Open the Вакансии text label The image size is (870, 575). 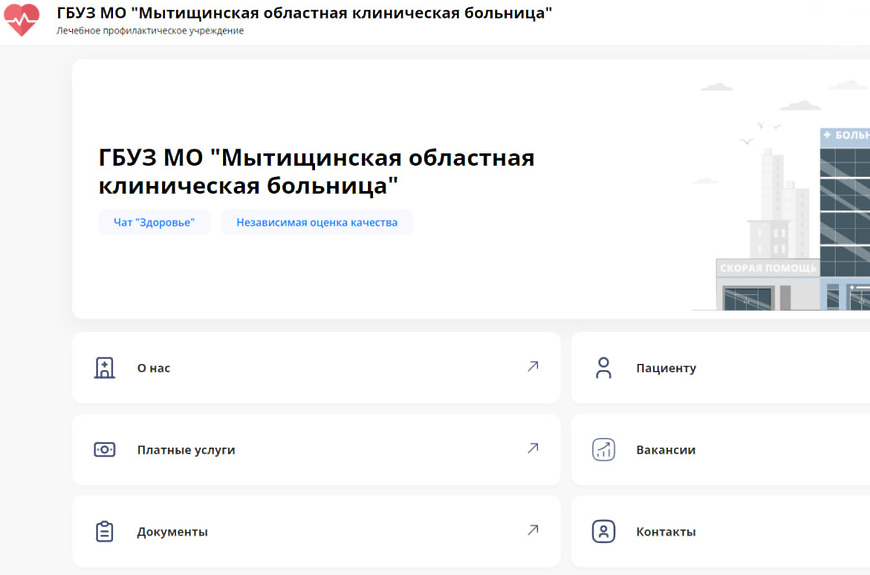click(665, 450)
